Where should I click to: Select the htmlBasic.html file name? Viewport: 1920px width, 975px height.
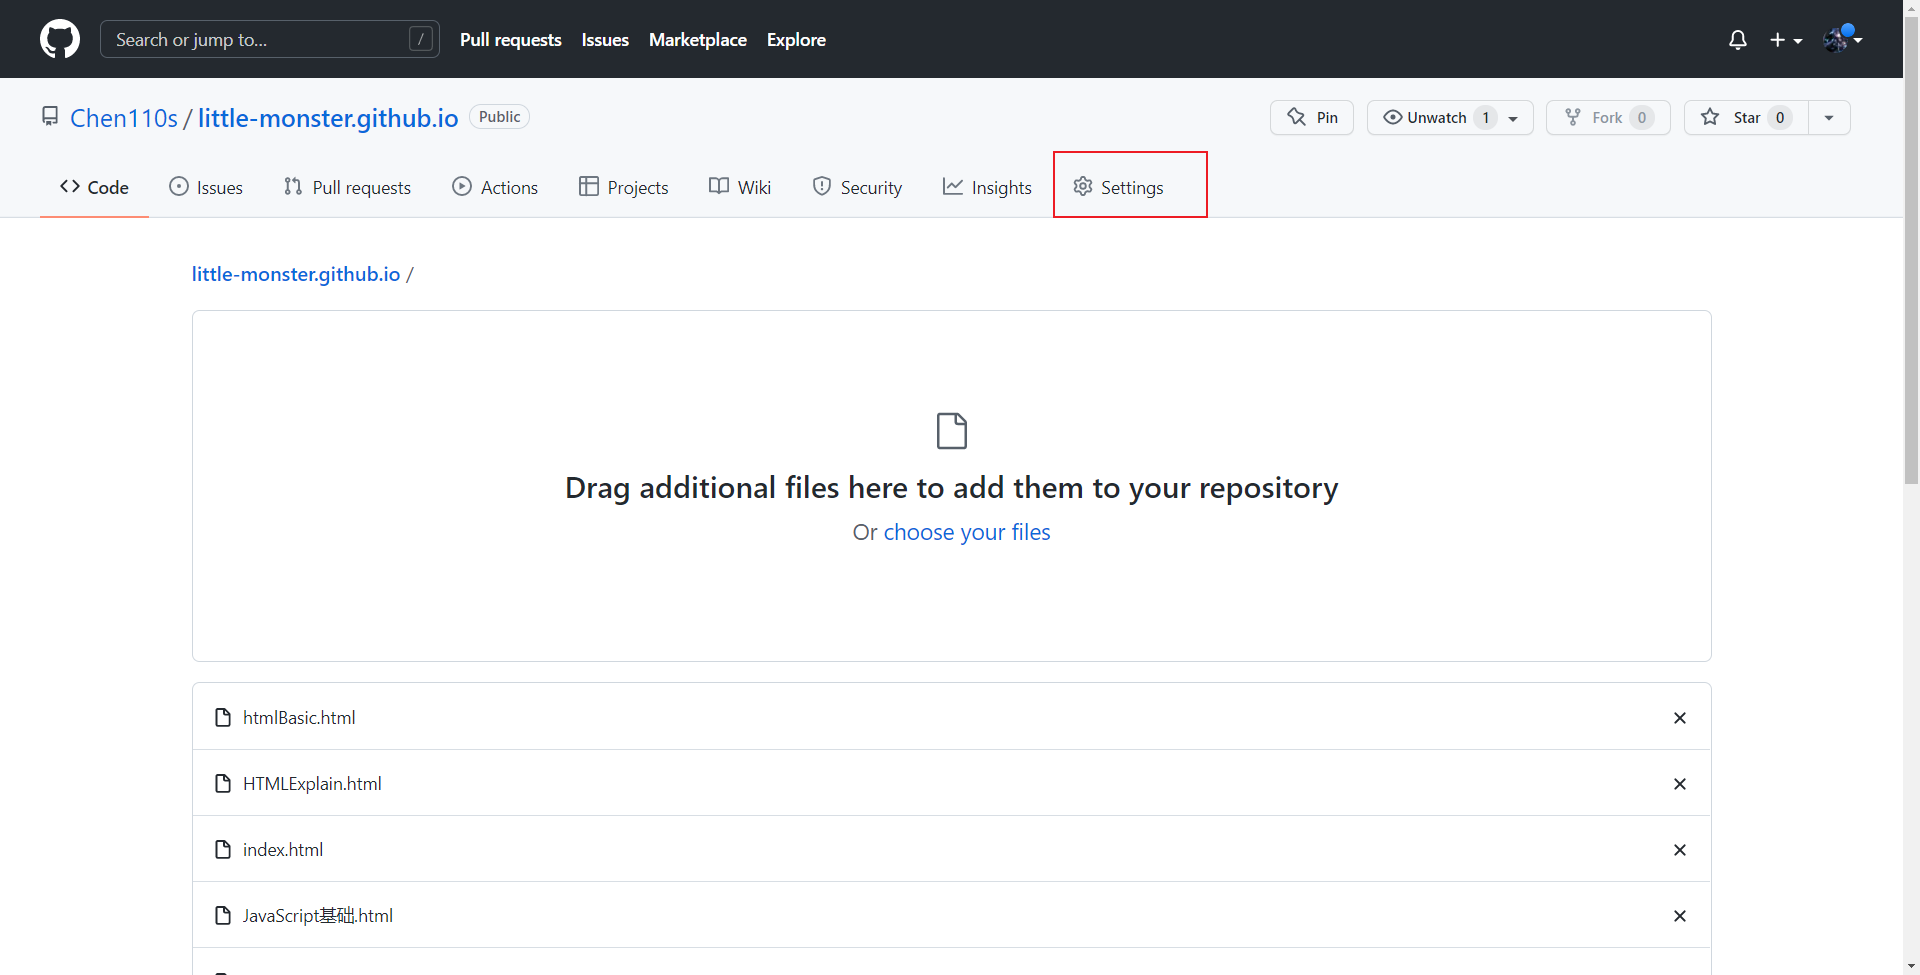(299, 718)
